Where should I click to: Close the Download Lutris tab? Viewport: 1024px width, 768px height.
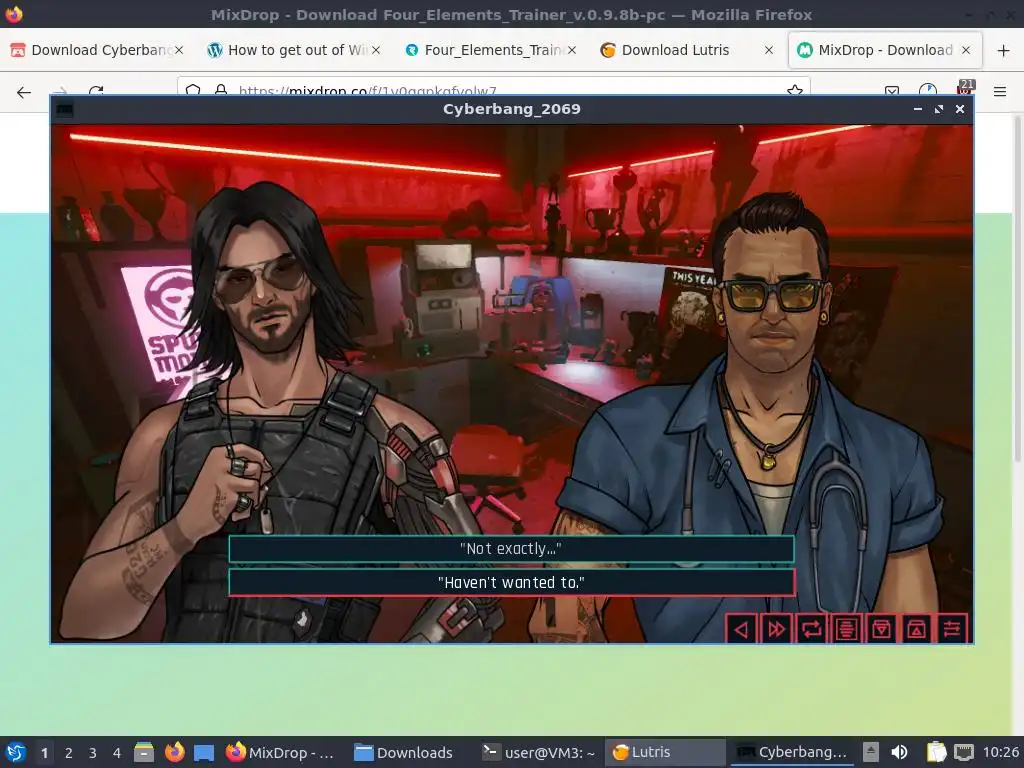click(769, 50)
